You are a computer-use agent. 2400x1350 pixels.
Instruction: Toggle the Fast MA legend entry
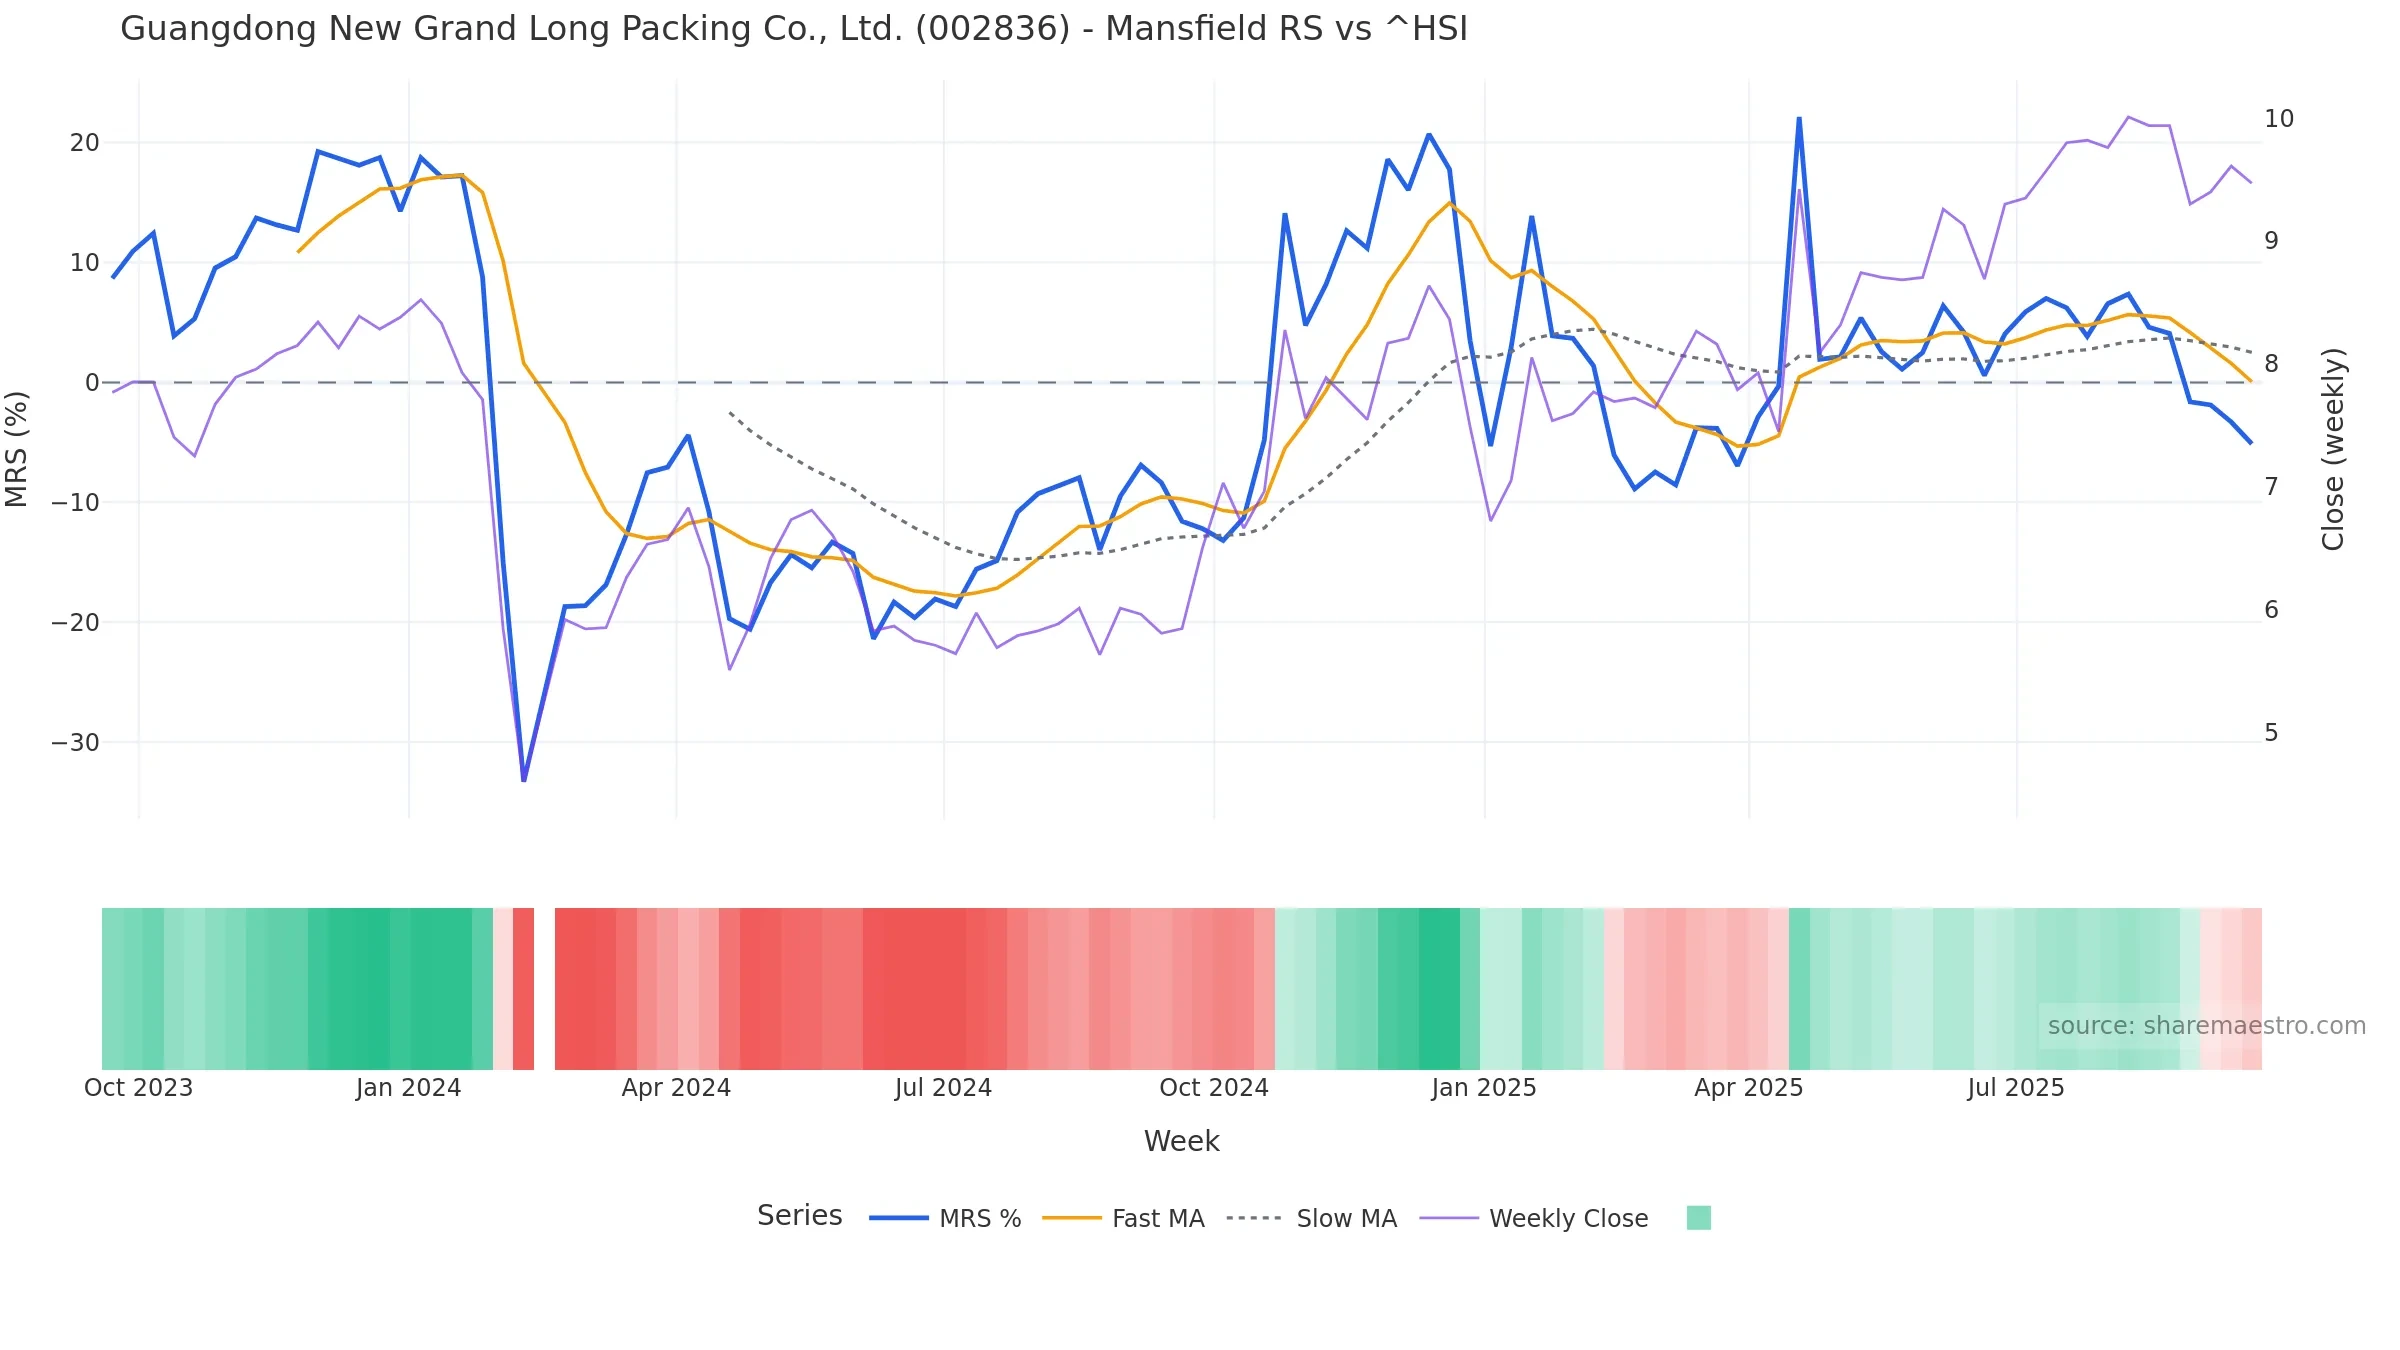tap(1123, 1218)
